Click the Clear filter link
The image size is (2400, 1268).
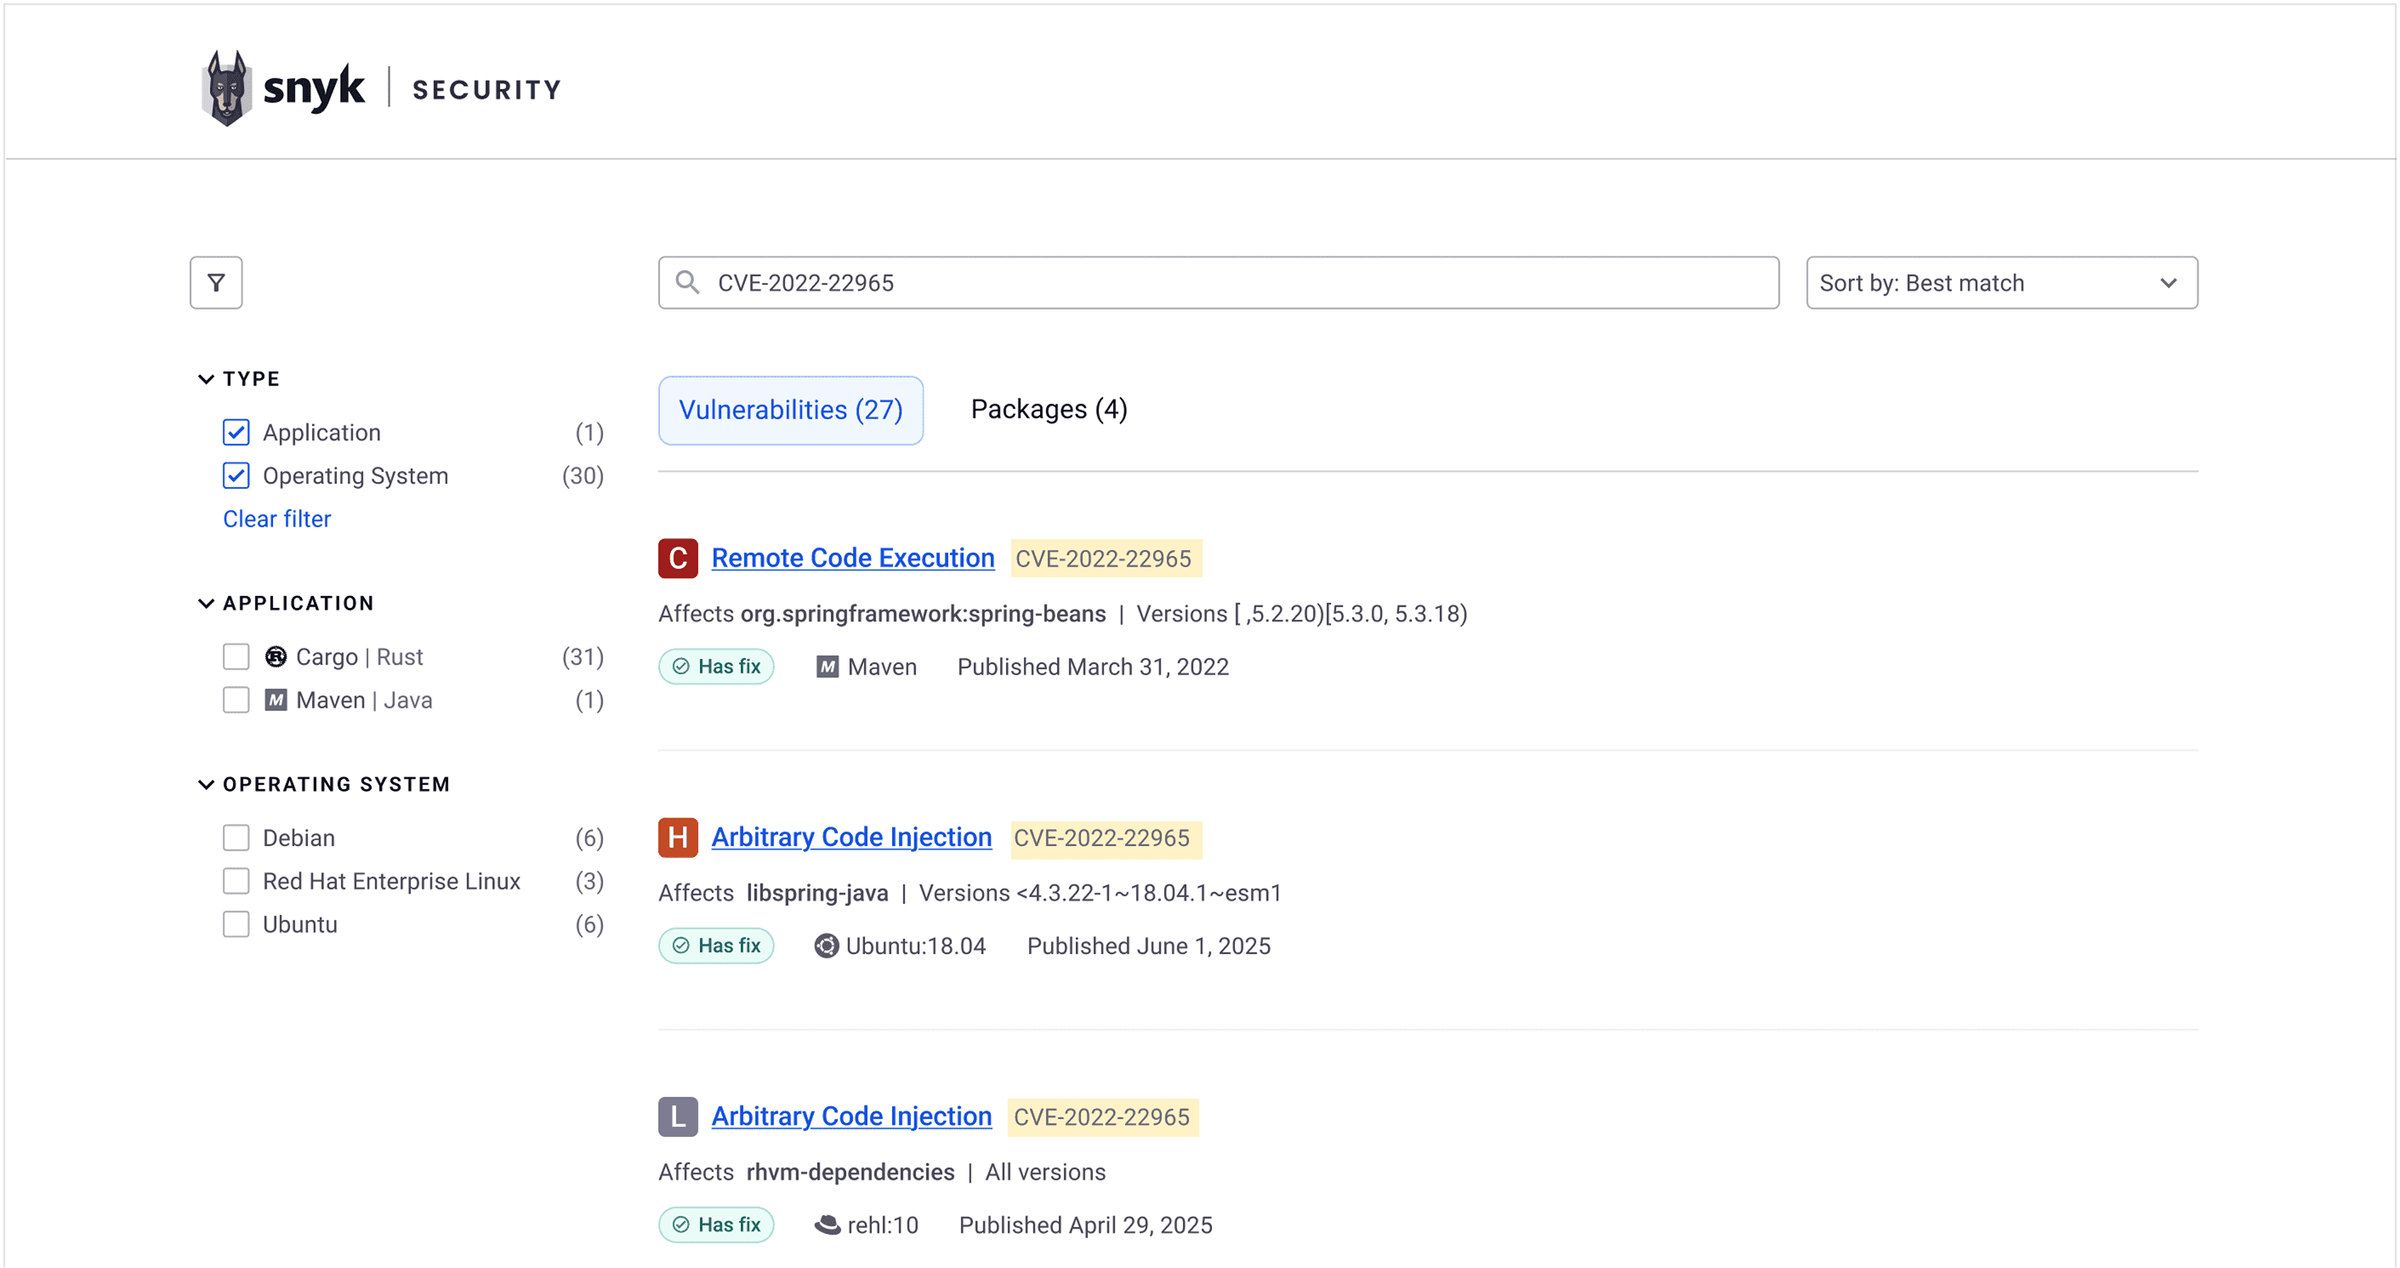tap(277, 519)
